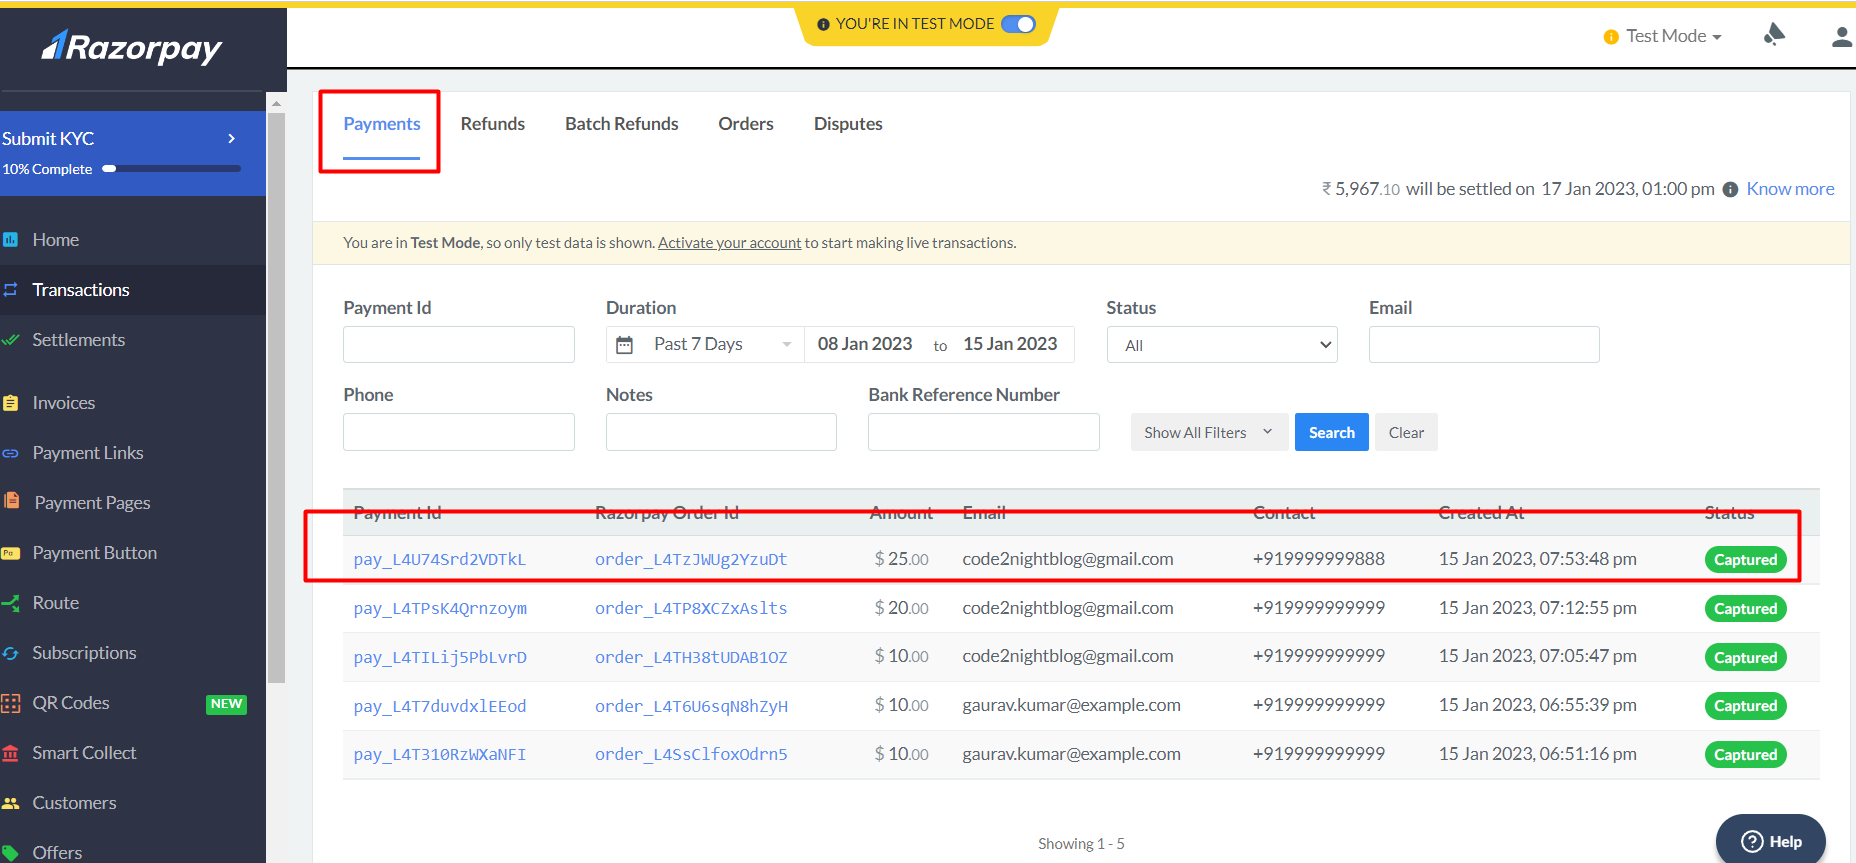Open the announcements megaphone icon

(x=1774, y=35)
